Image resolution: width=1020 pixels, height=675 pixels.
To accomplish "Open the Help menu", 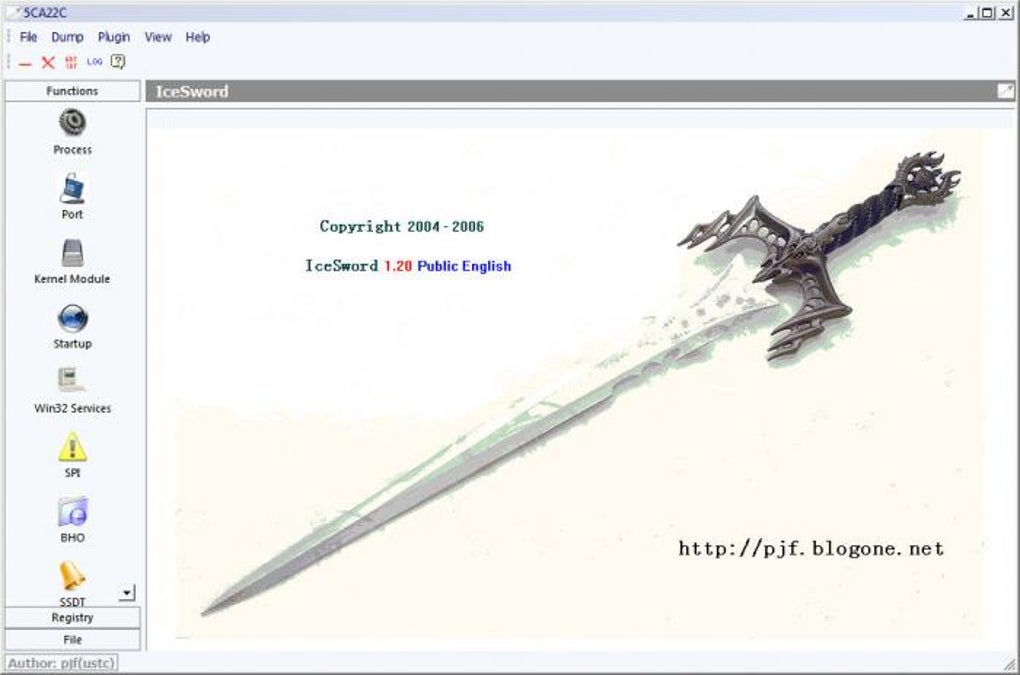I will point(198,37).
